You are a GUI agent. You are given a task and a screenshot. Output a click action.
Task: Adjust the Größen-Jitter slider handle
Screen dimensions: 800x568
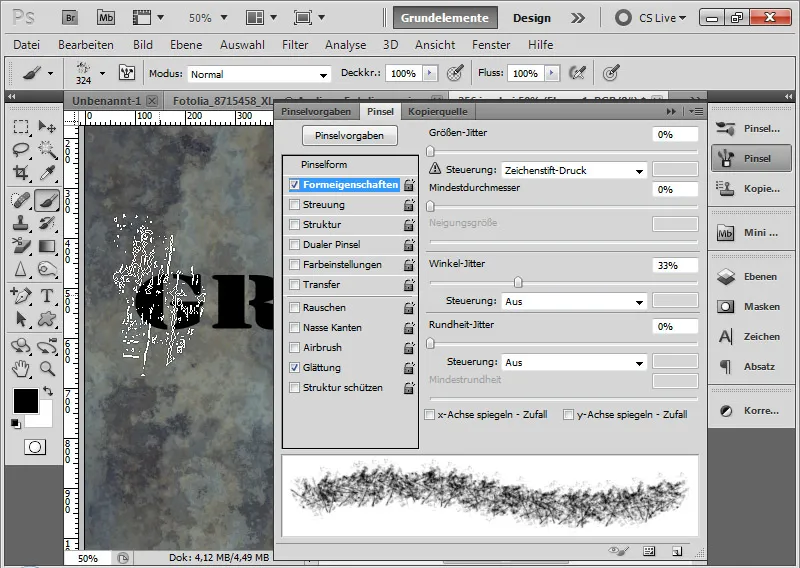(430, 151)
